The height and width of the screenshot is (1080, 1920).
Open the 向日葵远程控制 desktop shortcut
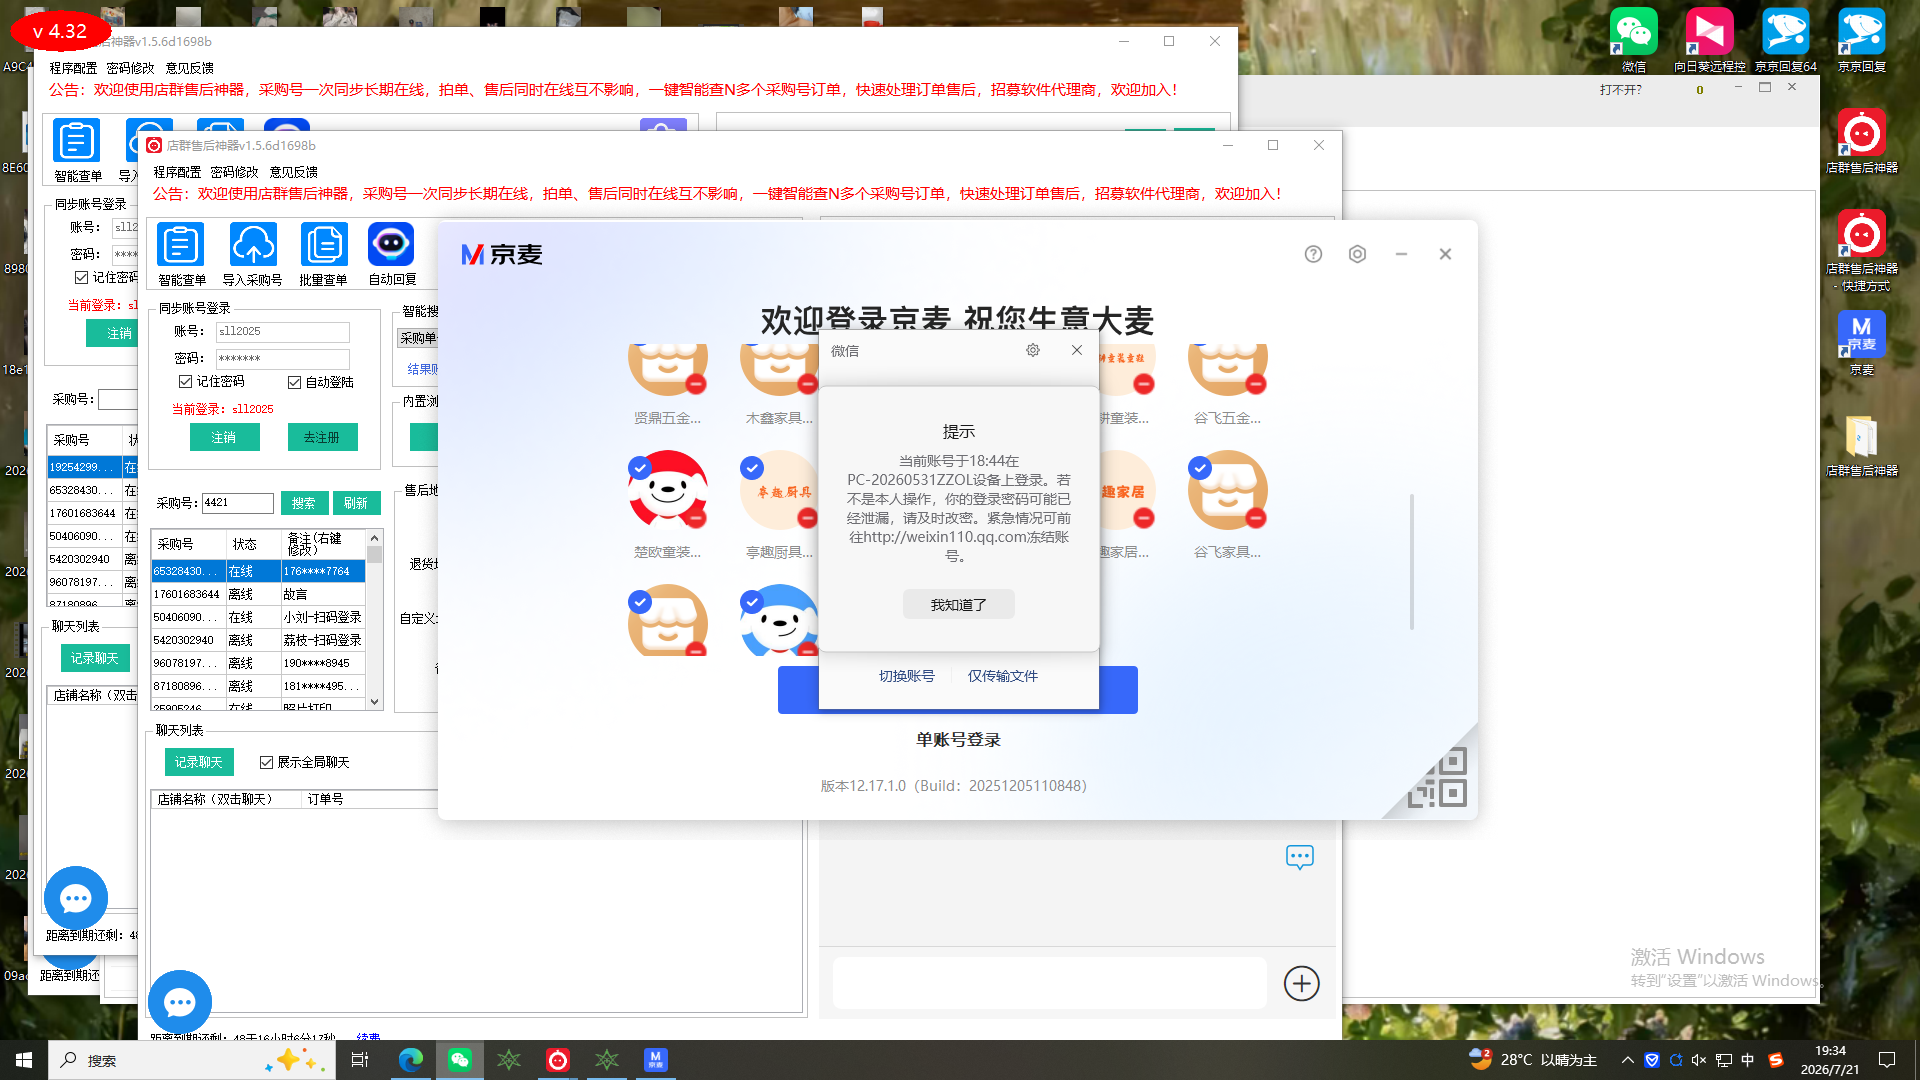point(1709,39)
